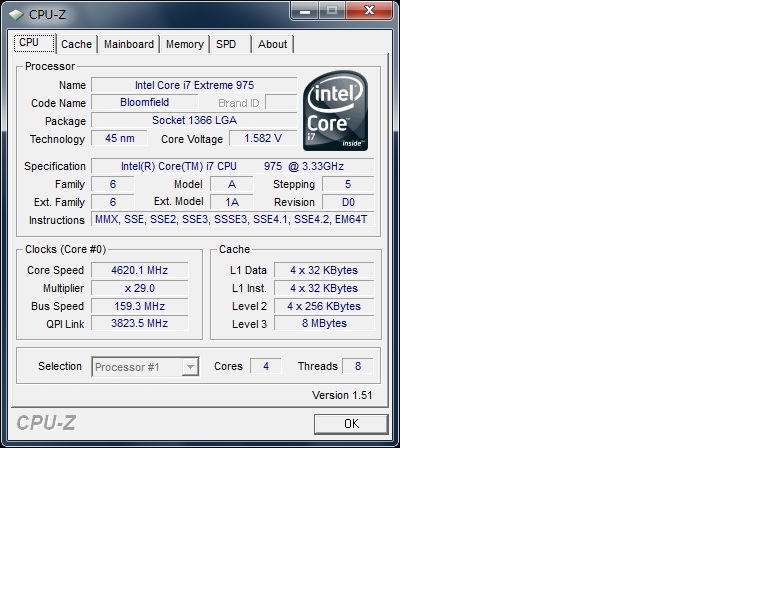Go to the SPD tab

tap(226, 44)
